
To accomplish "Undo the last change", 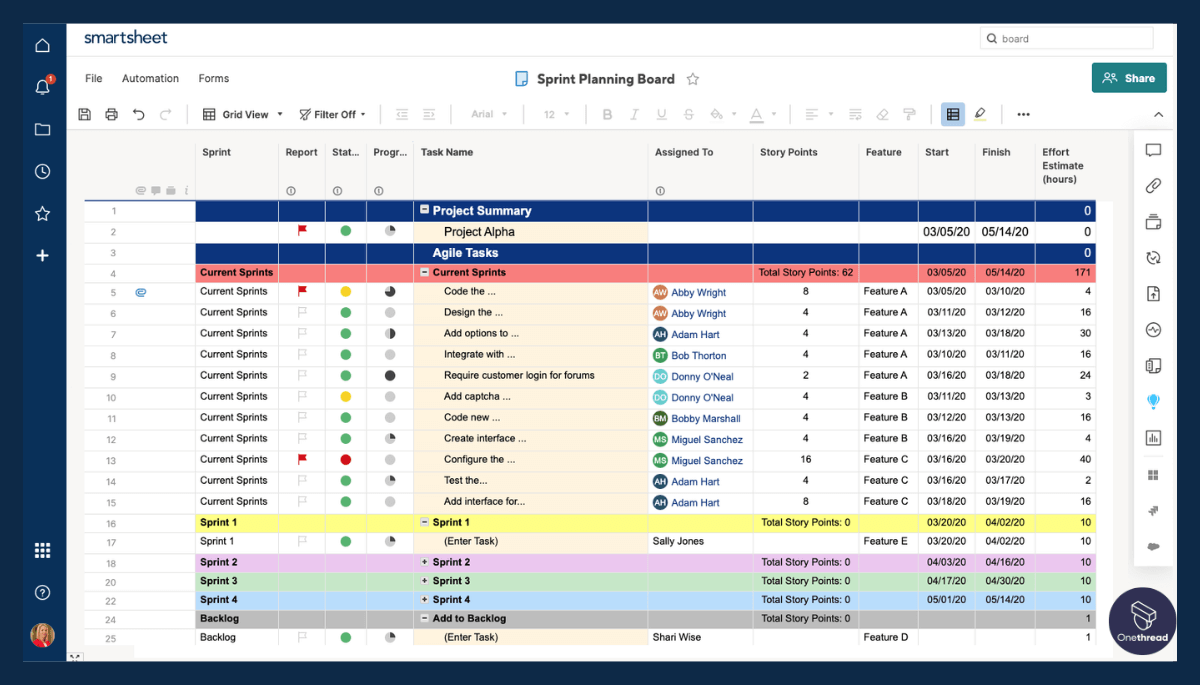I will [140, 114].
